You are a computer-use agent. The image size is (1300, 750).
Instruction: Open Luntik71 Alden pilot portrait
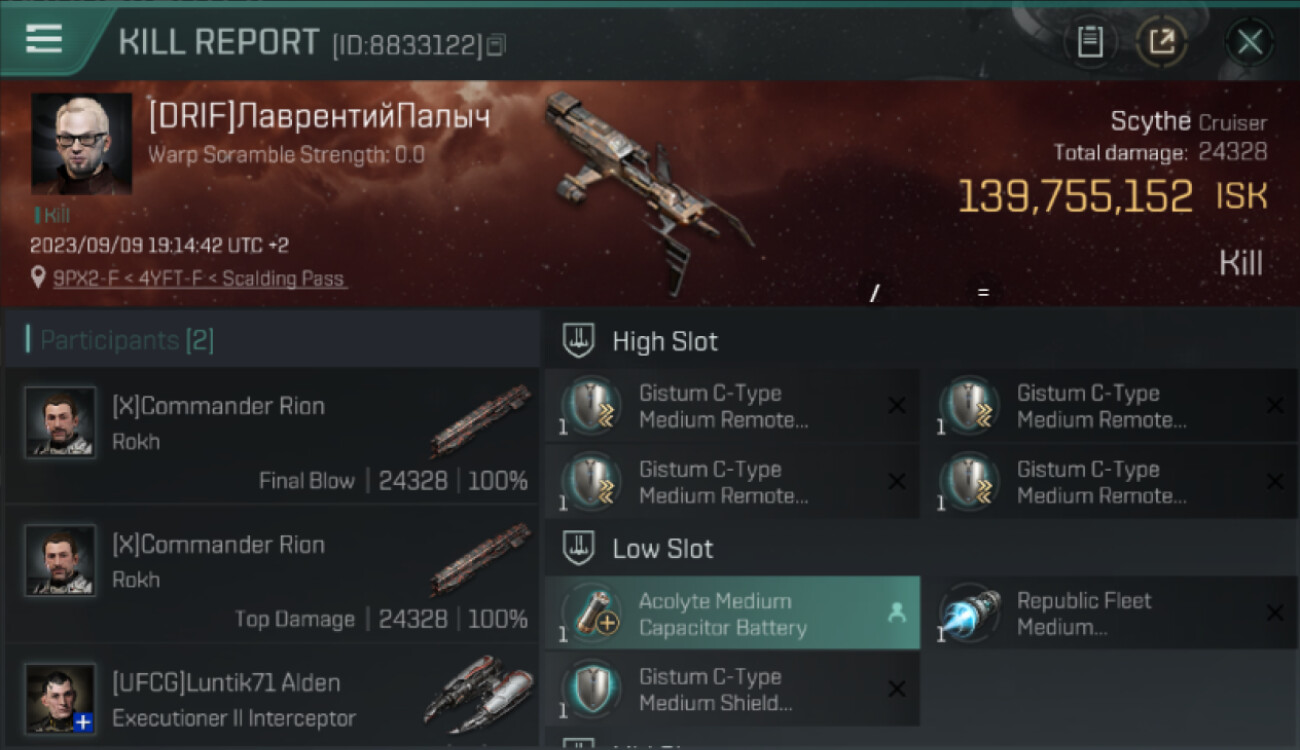pos(61,698)
